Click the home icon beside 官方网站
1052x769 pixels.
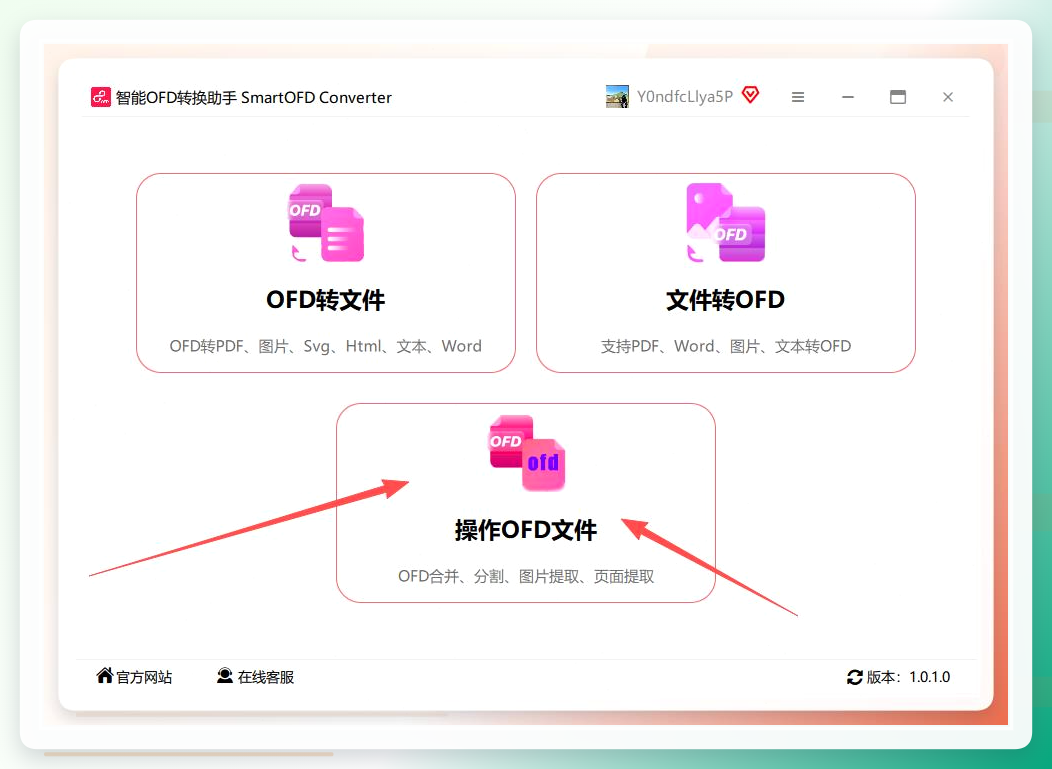coord(105,675)
